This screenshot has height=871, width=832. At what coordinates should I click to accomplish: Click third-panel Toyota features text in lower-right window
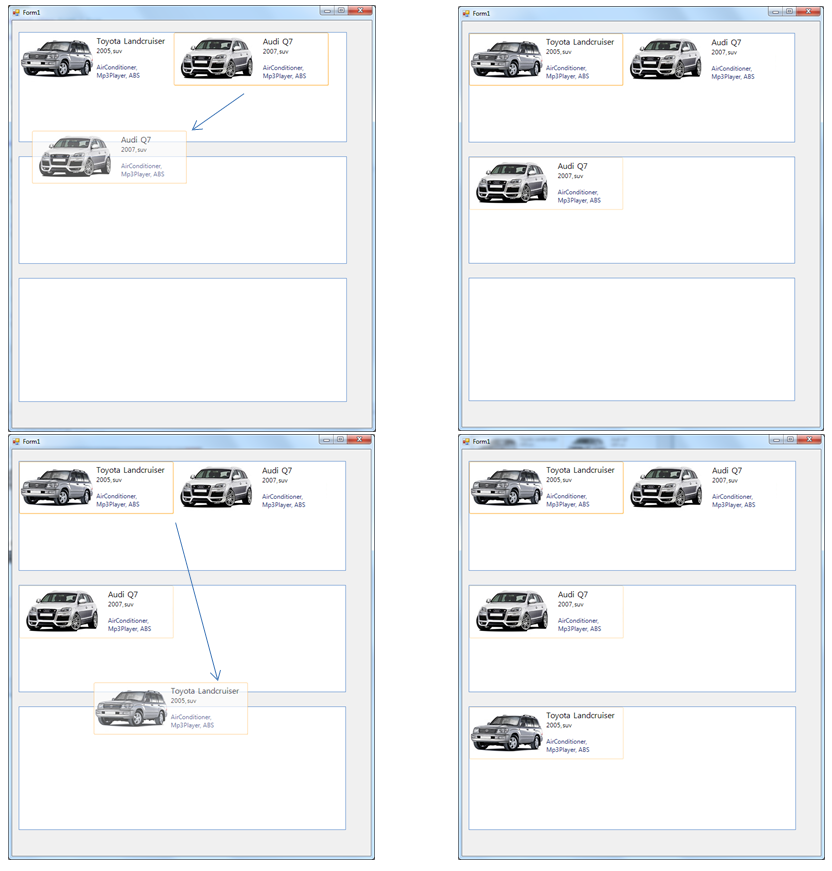pos(568,745)
